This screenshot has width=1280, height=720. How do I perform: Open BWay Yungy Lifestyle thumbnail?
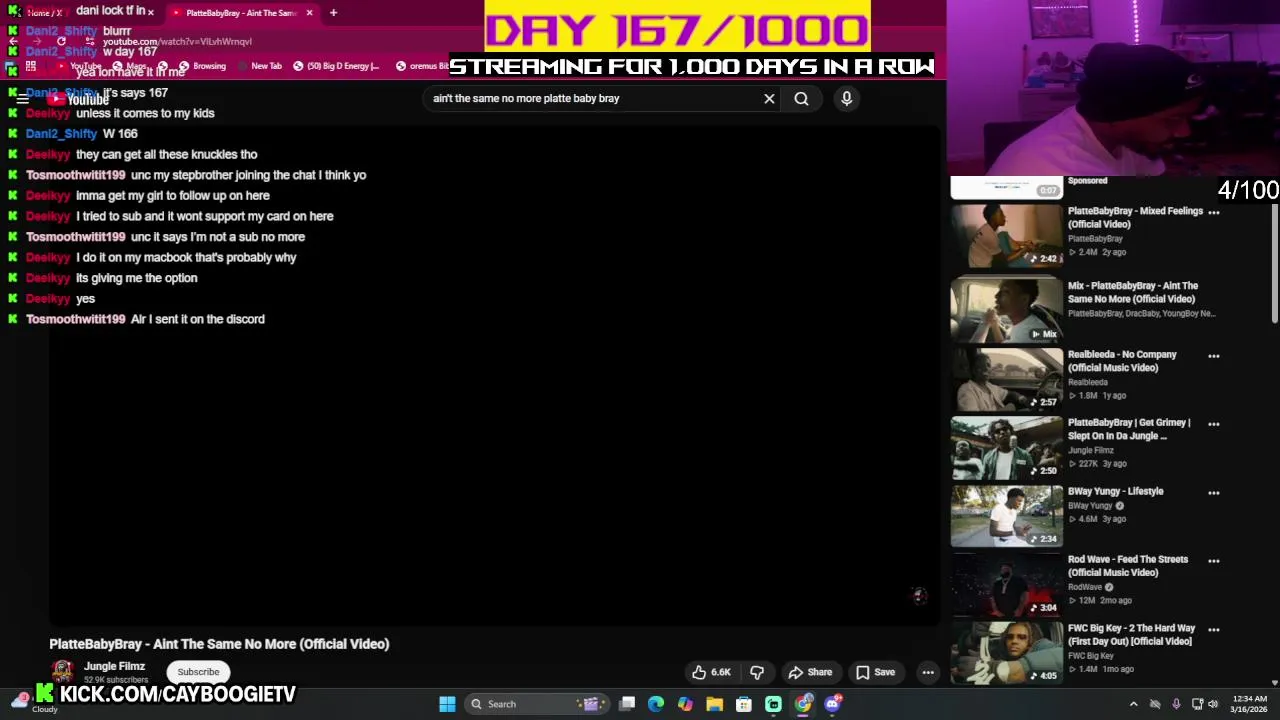[1006, 517]
